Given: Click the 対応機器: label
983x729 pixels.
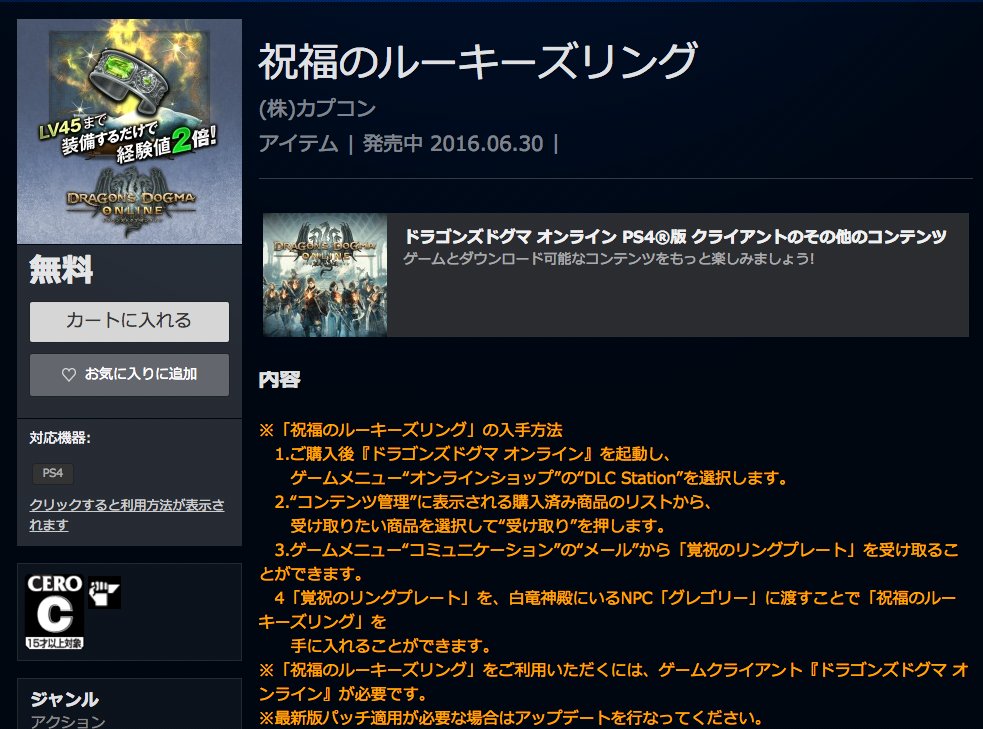Looking at the screenshot, I should (x=60, y=438).
